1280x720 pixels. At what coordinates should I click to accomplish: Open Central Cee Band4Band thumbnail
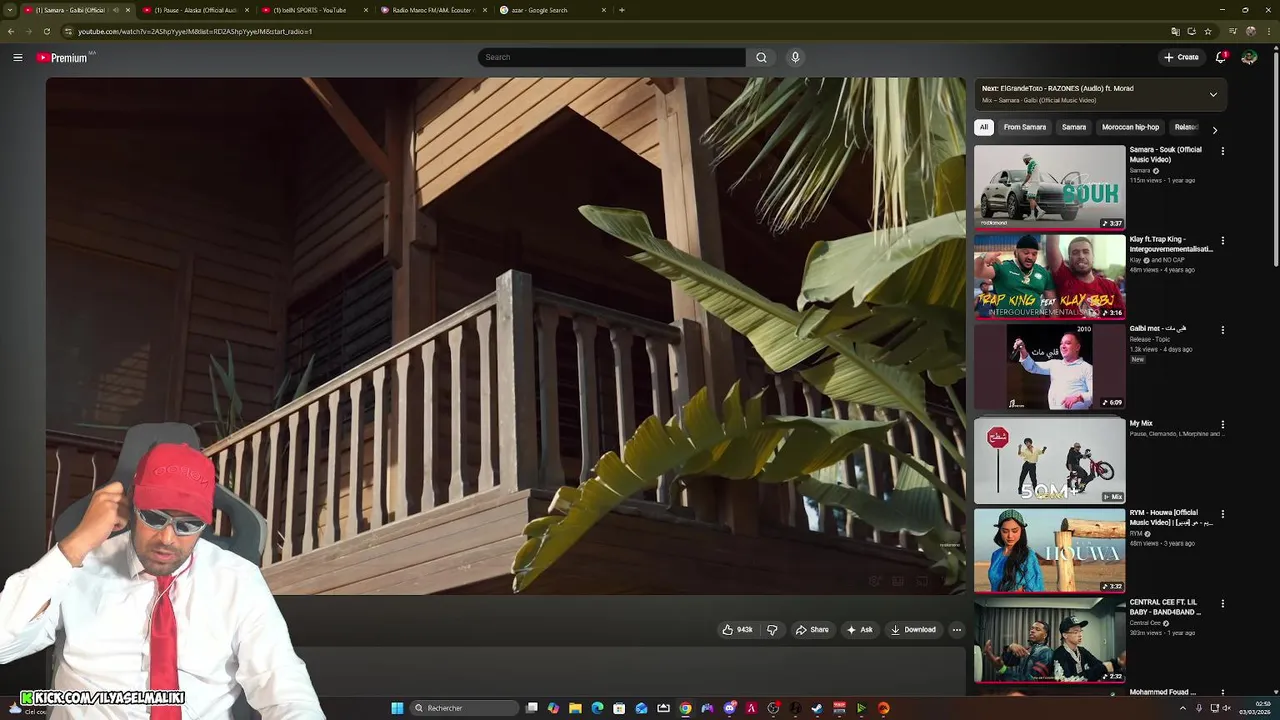[x=1050, y=640]
